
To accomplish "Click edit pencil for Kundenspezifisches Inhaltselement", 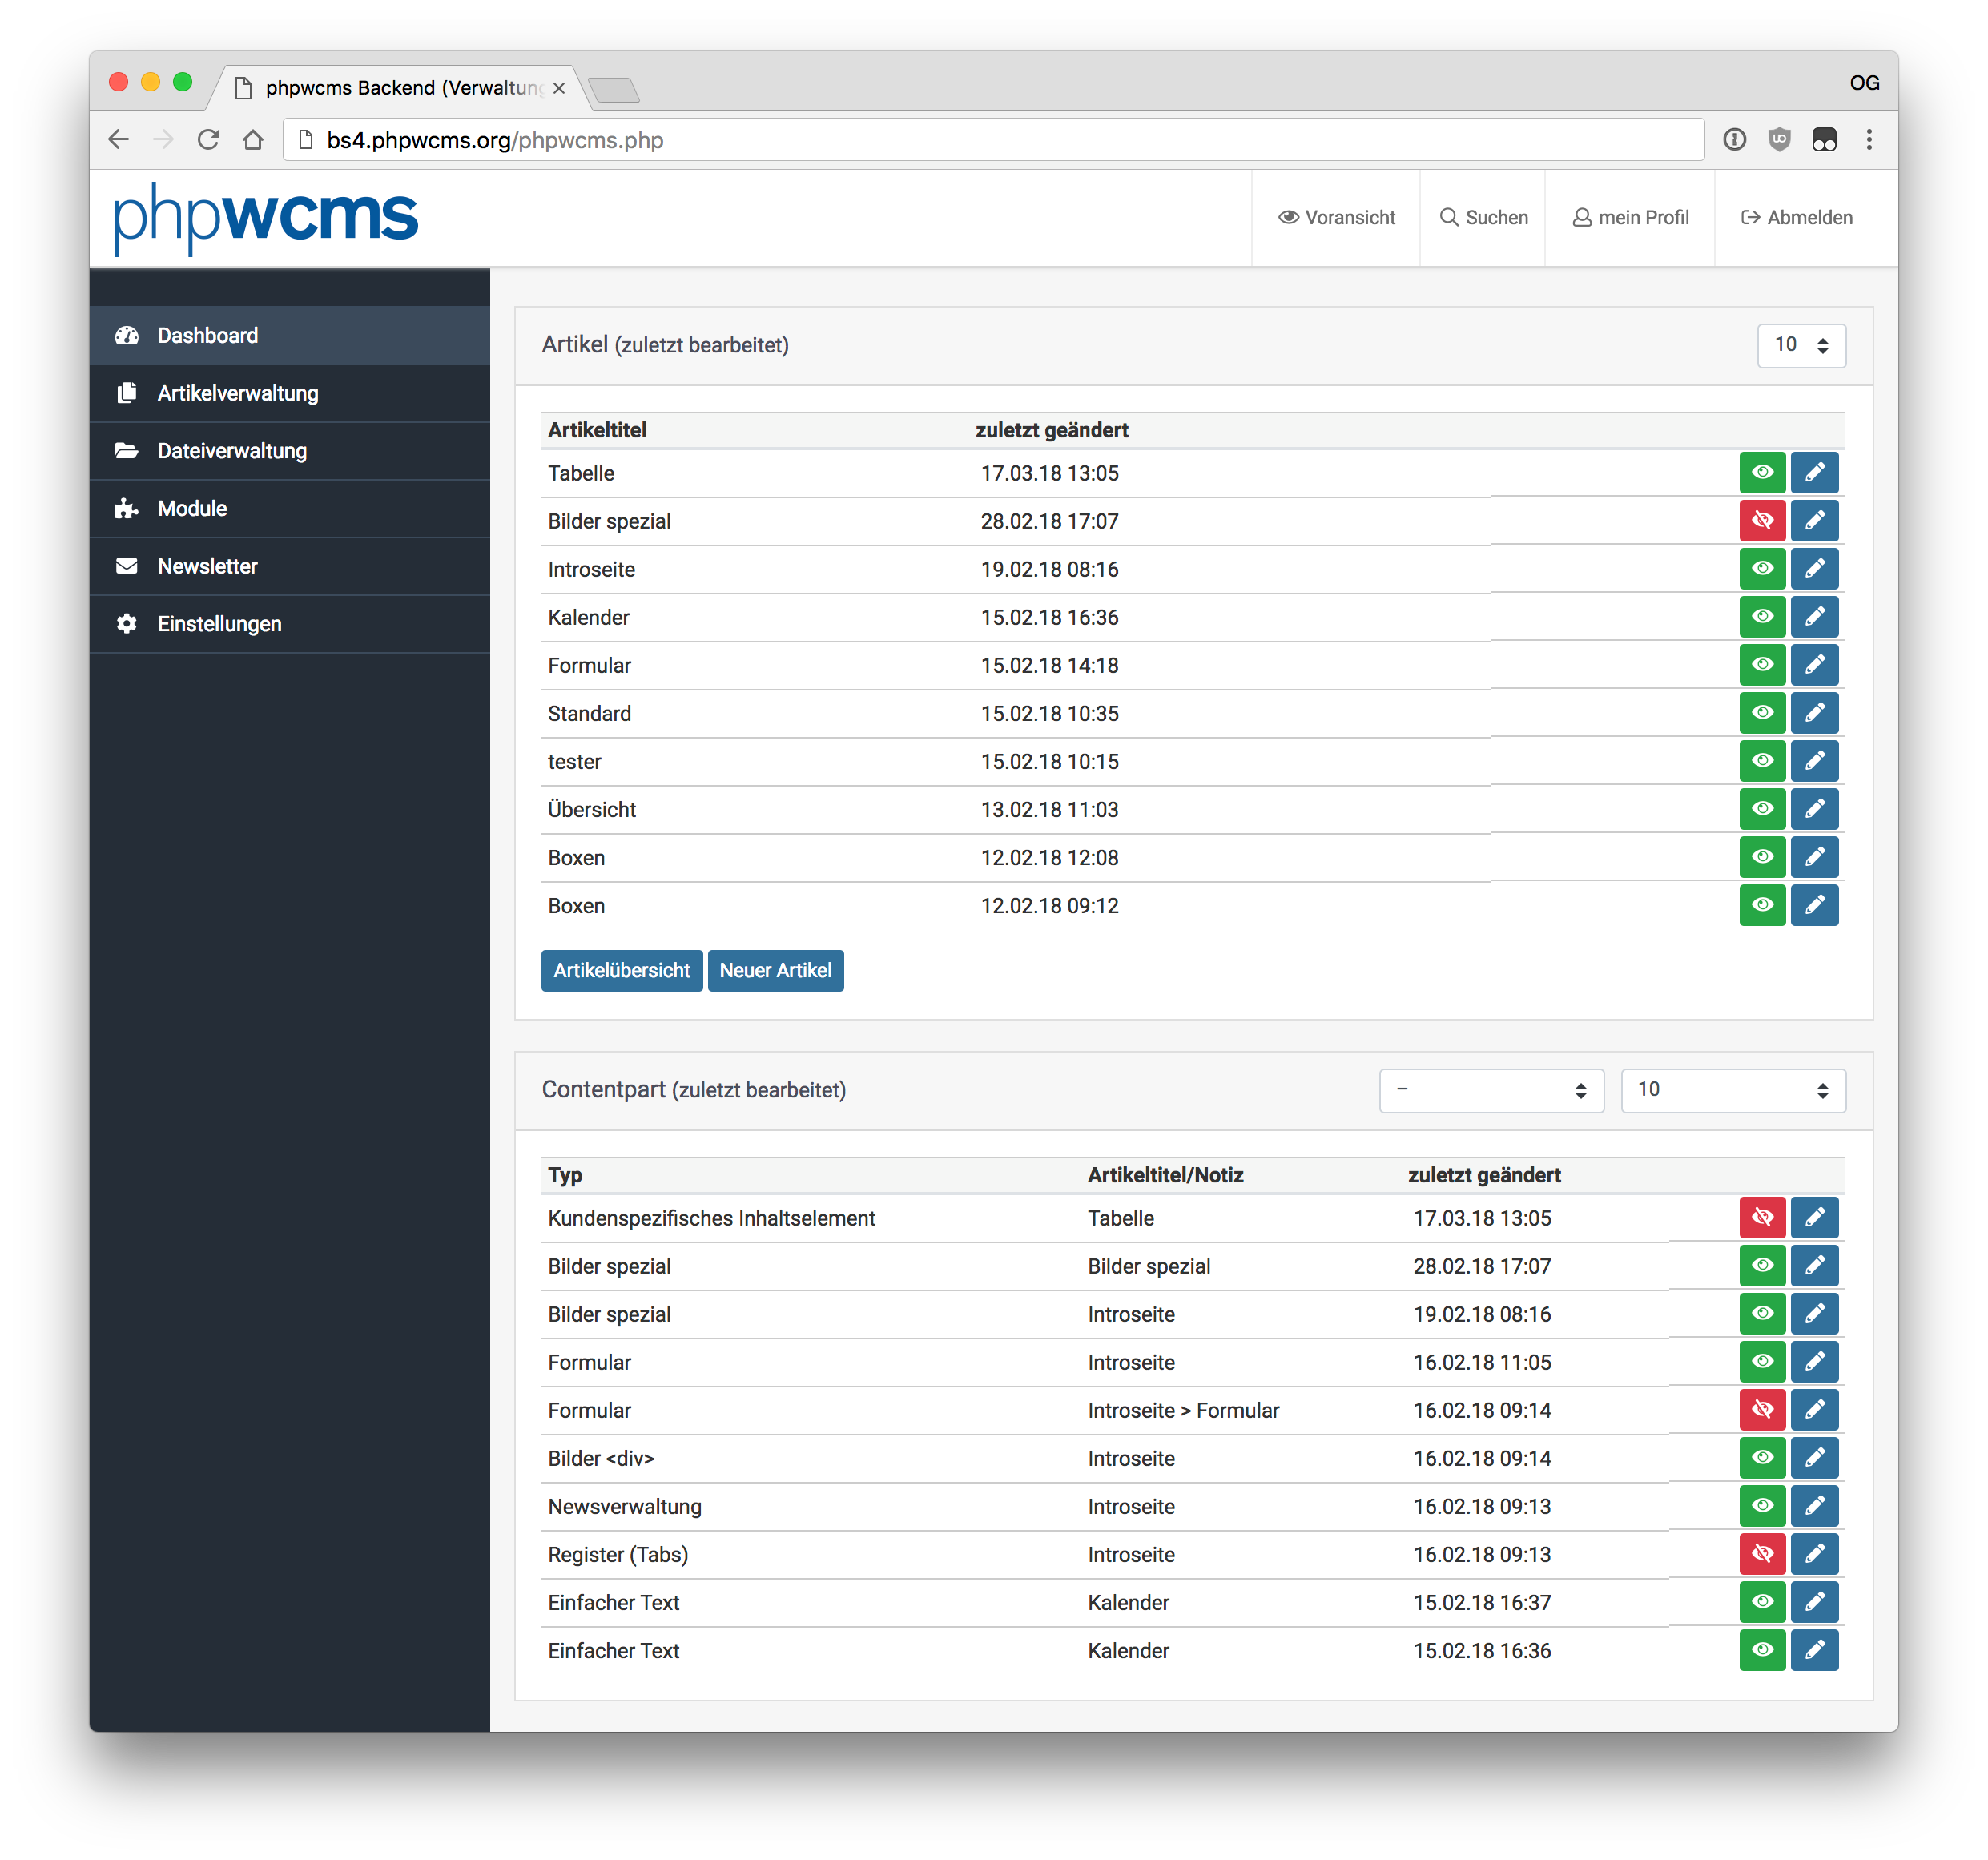I will pyautogui.click(x=1814, y=1218).
